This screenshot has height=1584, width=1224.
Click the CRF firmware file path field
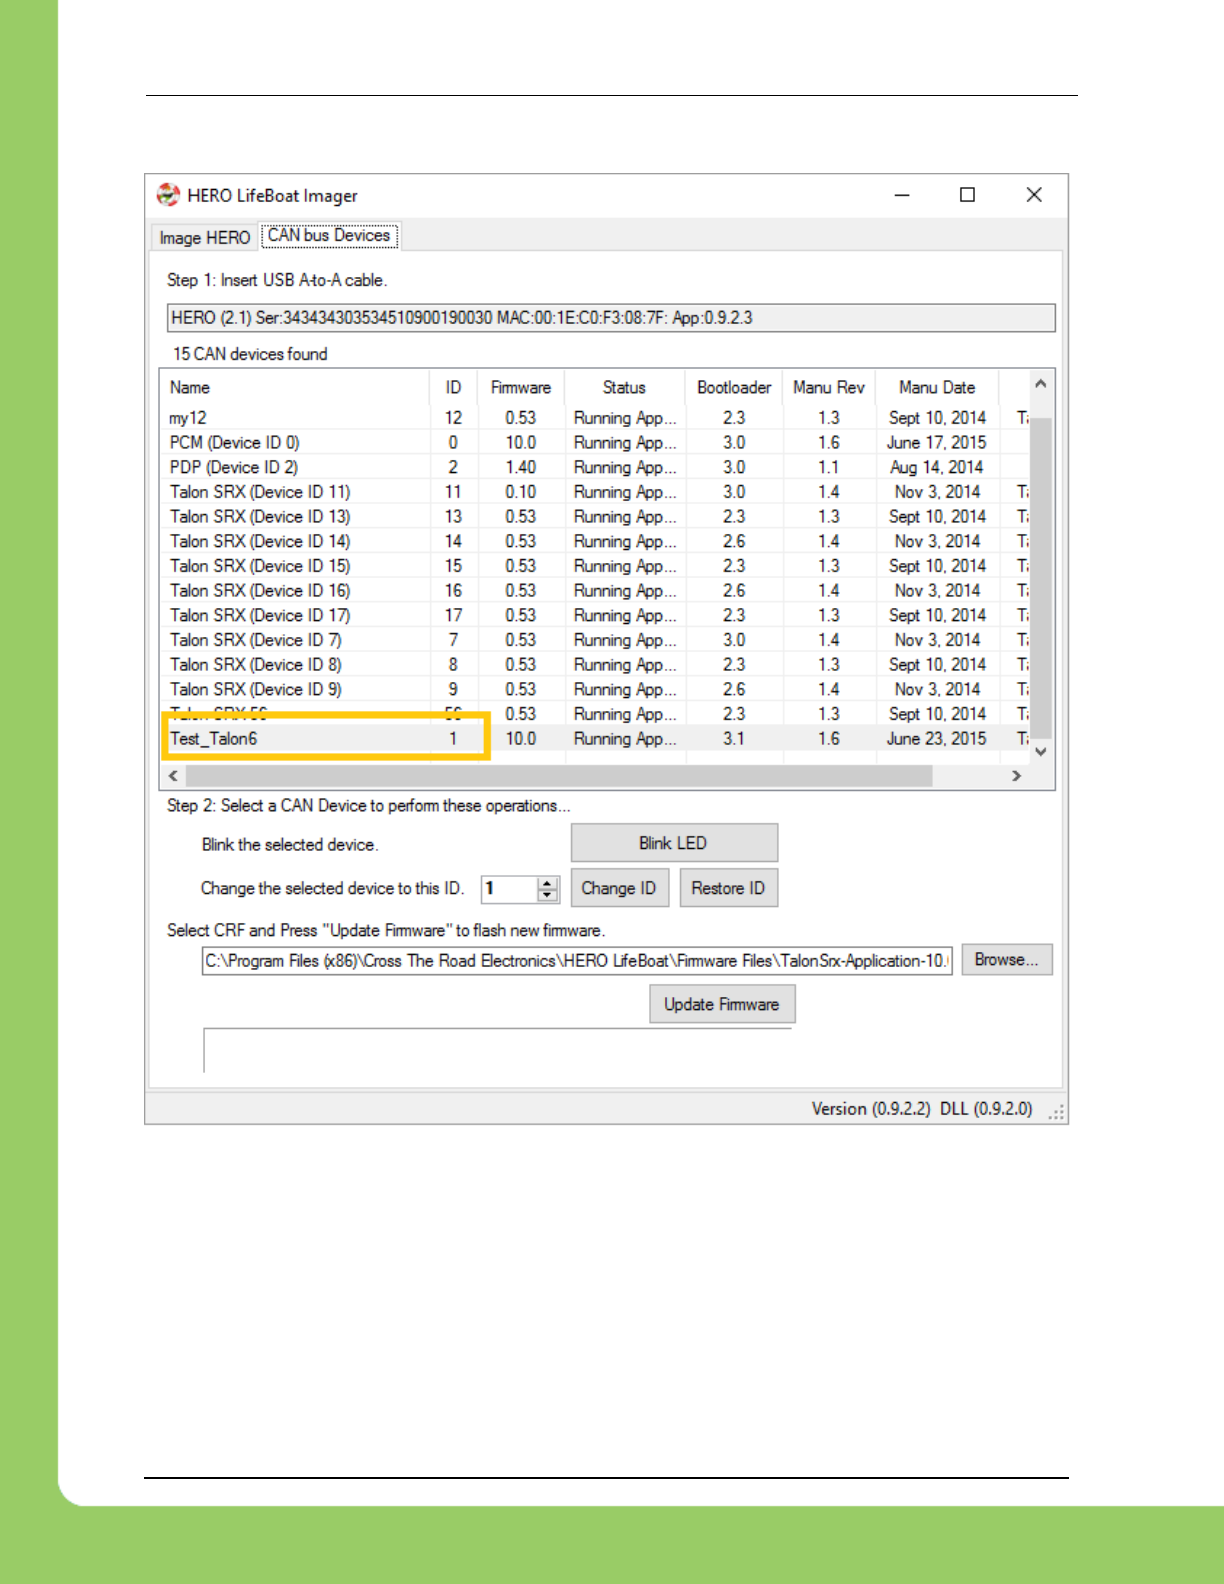[x=577, y=961]
